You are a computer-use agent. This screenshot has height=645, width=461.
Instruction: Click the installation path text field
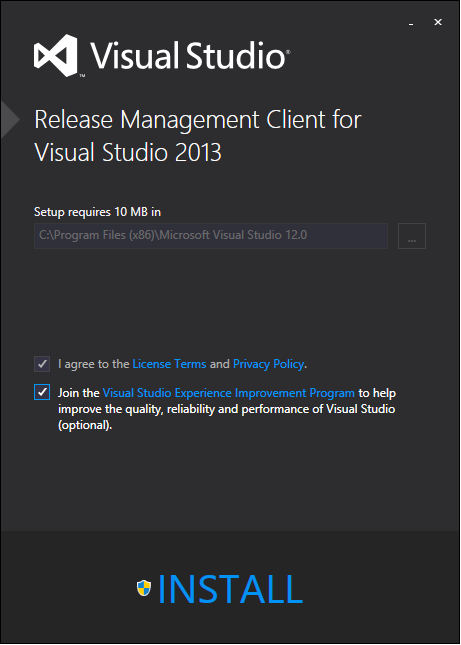[211, 236]
